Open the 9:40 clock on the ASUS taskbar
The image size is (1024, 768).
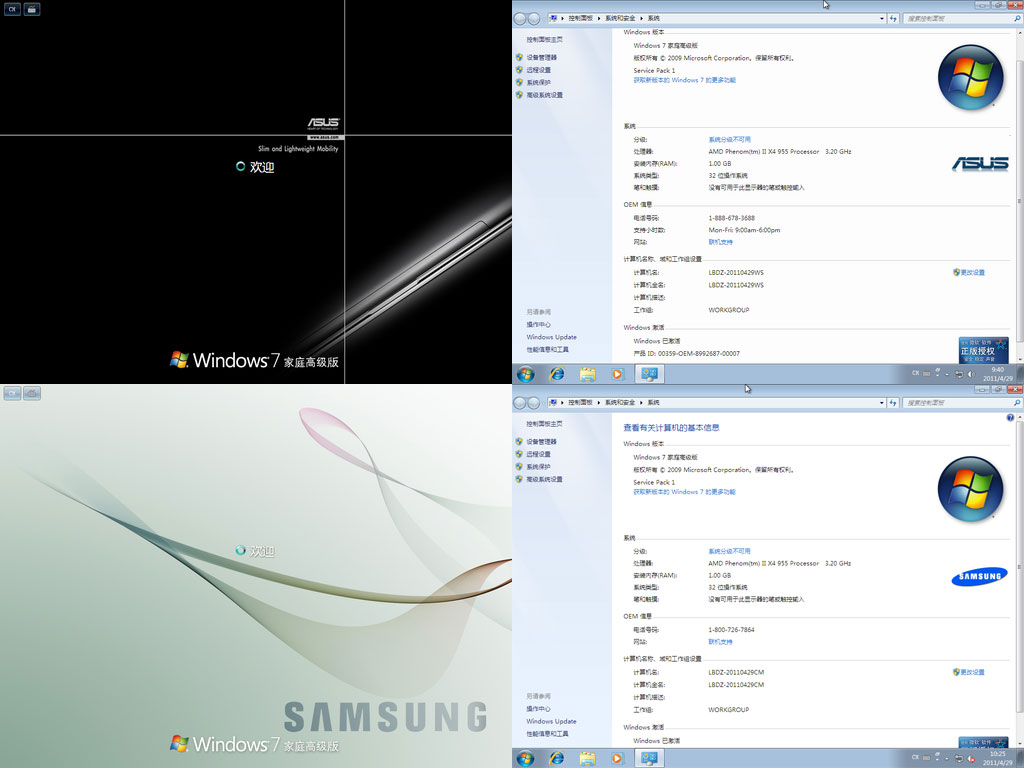(998, 374)
